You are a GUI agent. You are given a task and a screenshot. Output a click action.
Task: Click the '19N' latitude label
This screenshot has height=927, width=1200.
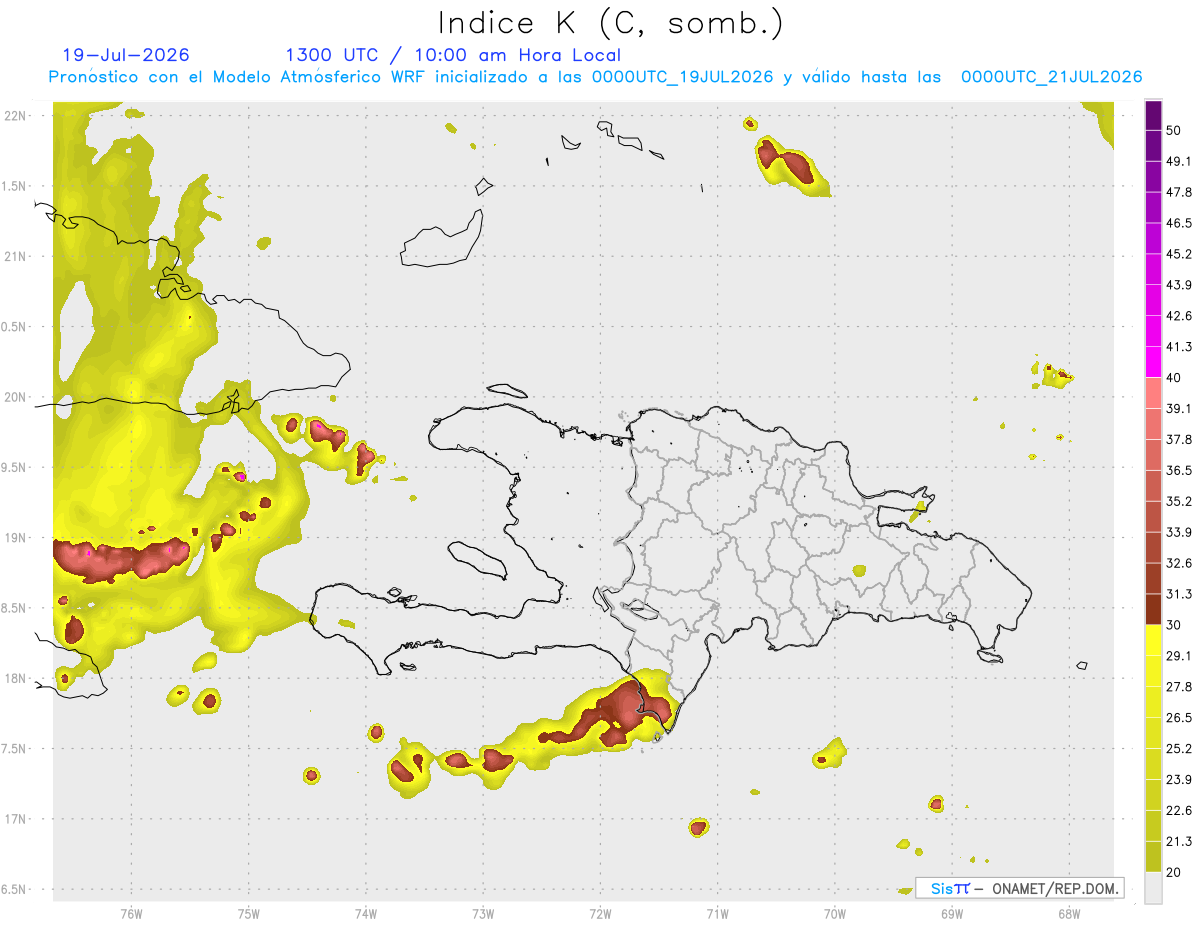(17, 538)
